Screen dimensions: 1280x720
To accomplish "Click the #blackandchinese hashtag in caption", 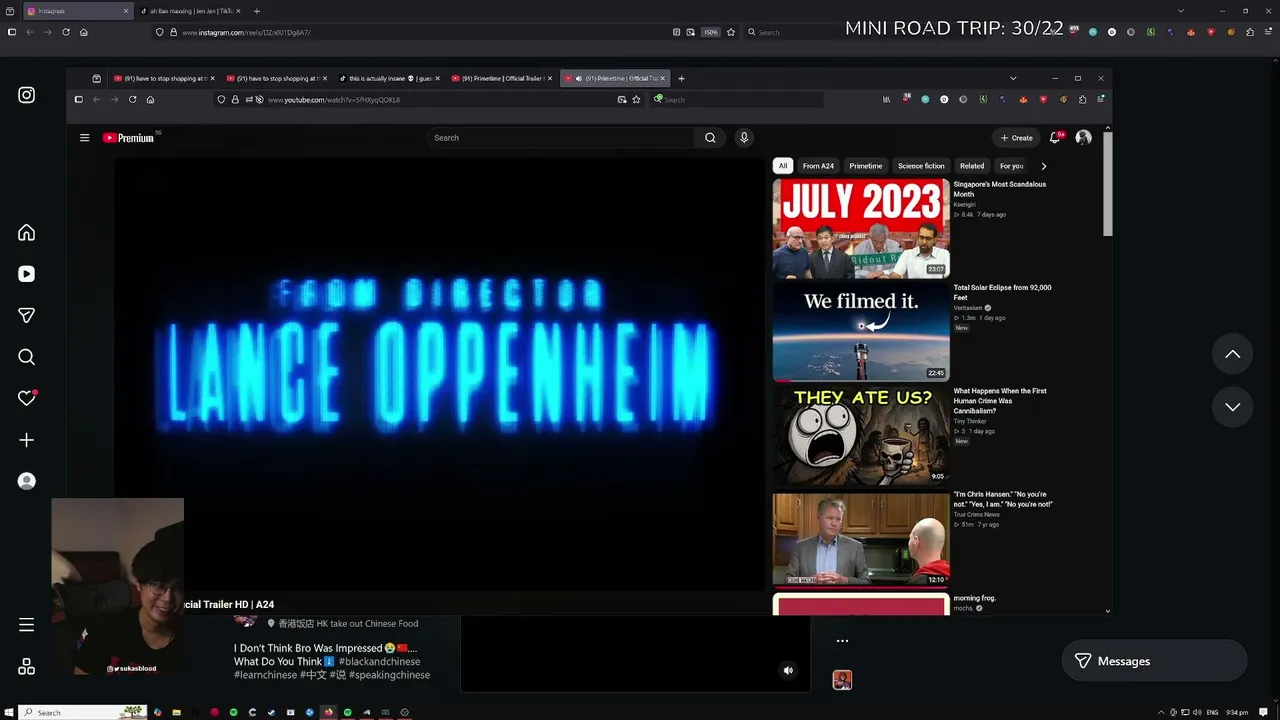I will [x=380, y=662].
